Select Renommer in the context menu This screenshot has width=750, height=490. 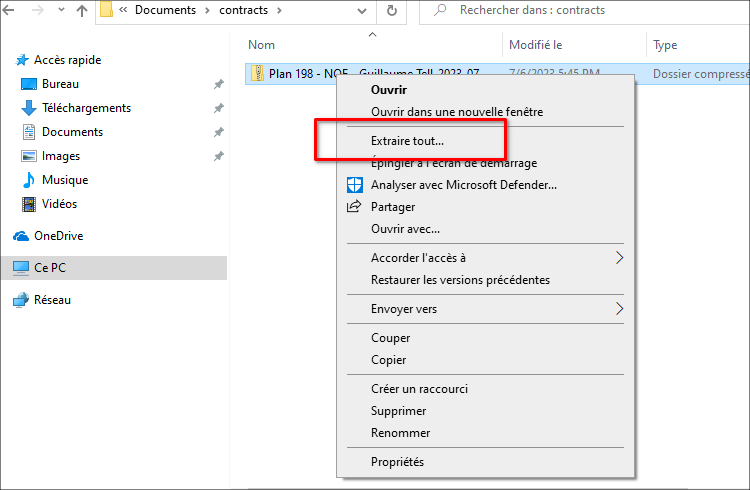[400, 433]
